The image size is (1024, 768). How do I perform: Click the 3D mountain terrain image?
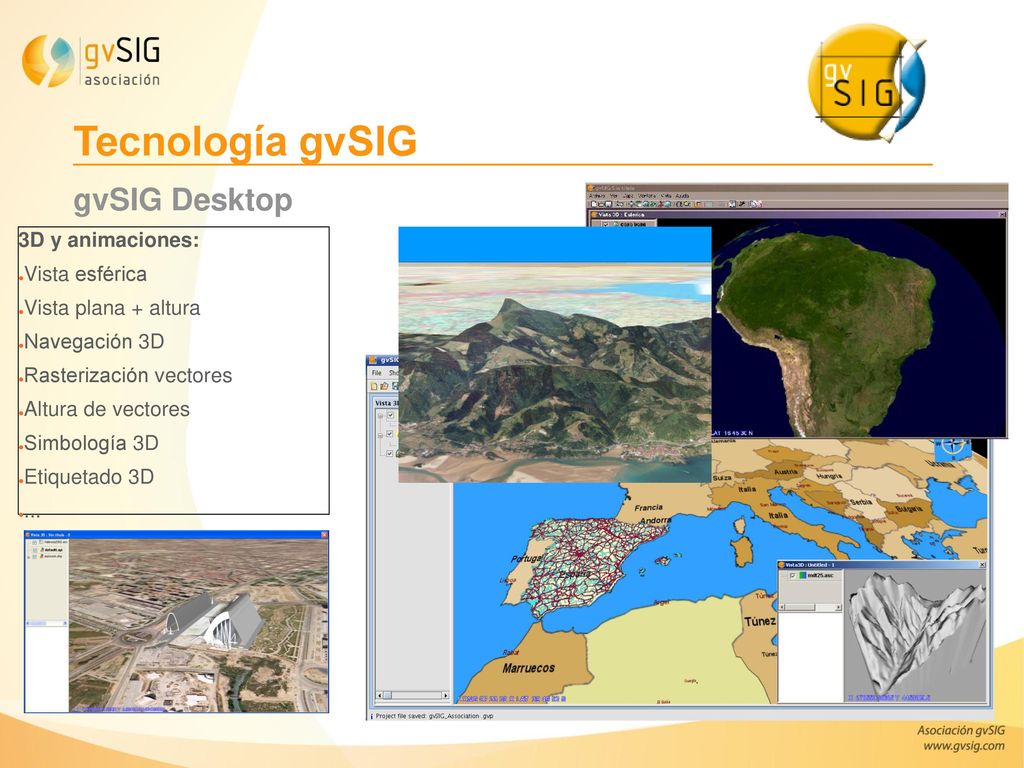554,355
